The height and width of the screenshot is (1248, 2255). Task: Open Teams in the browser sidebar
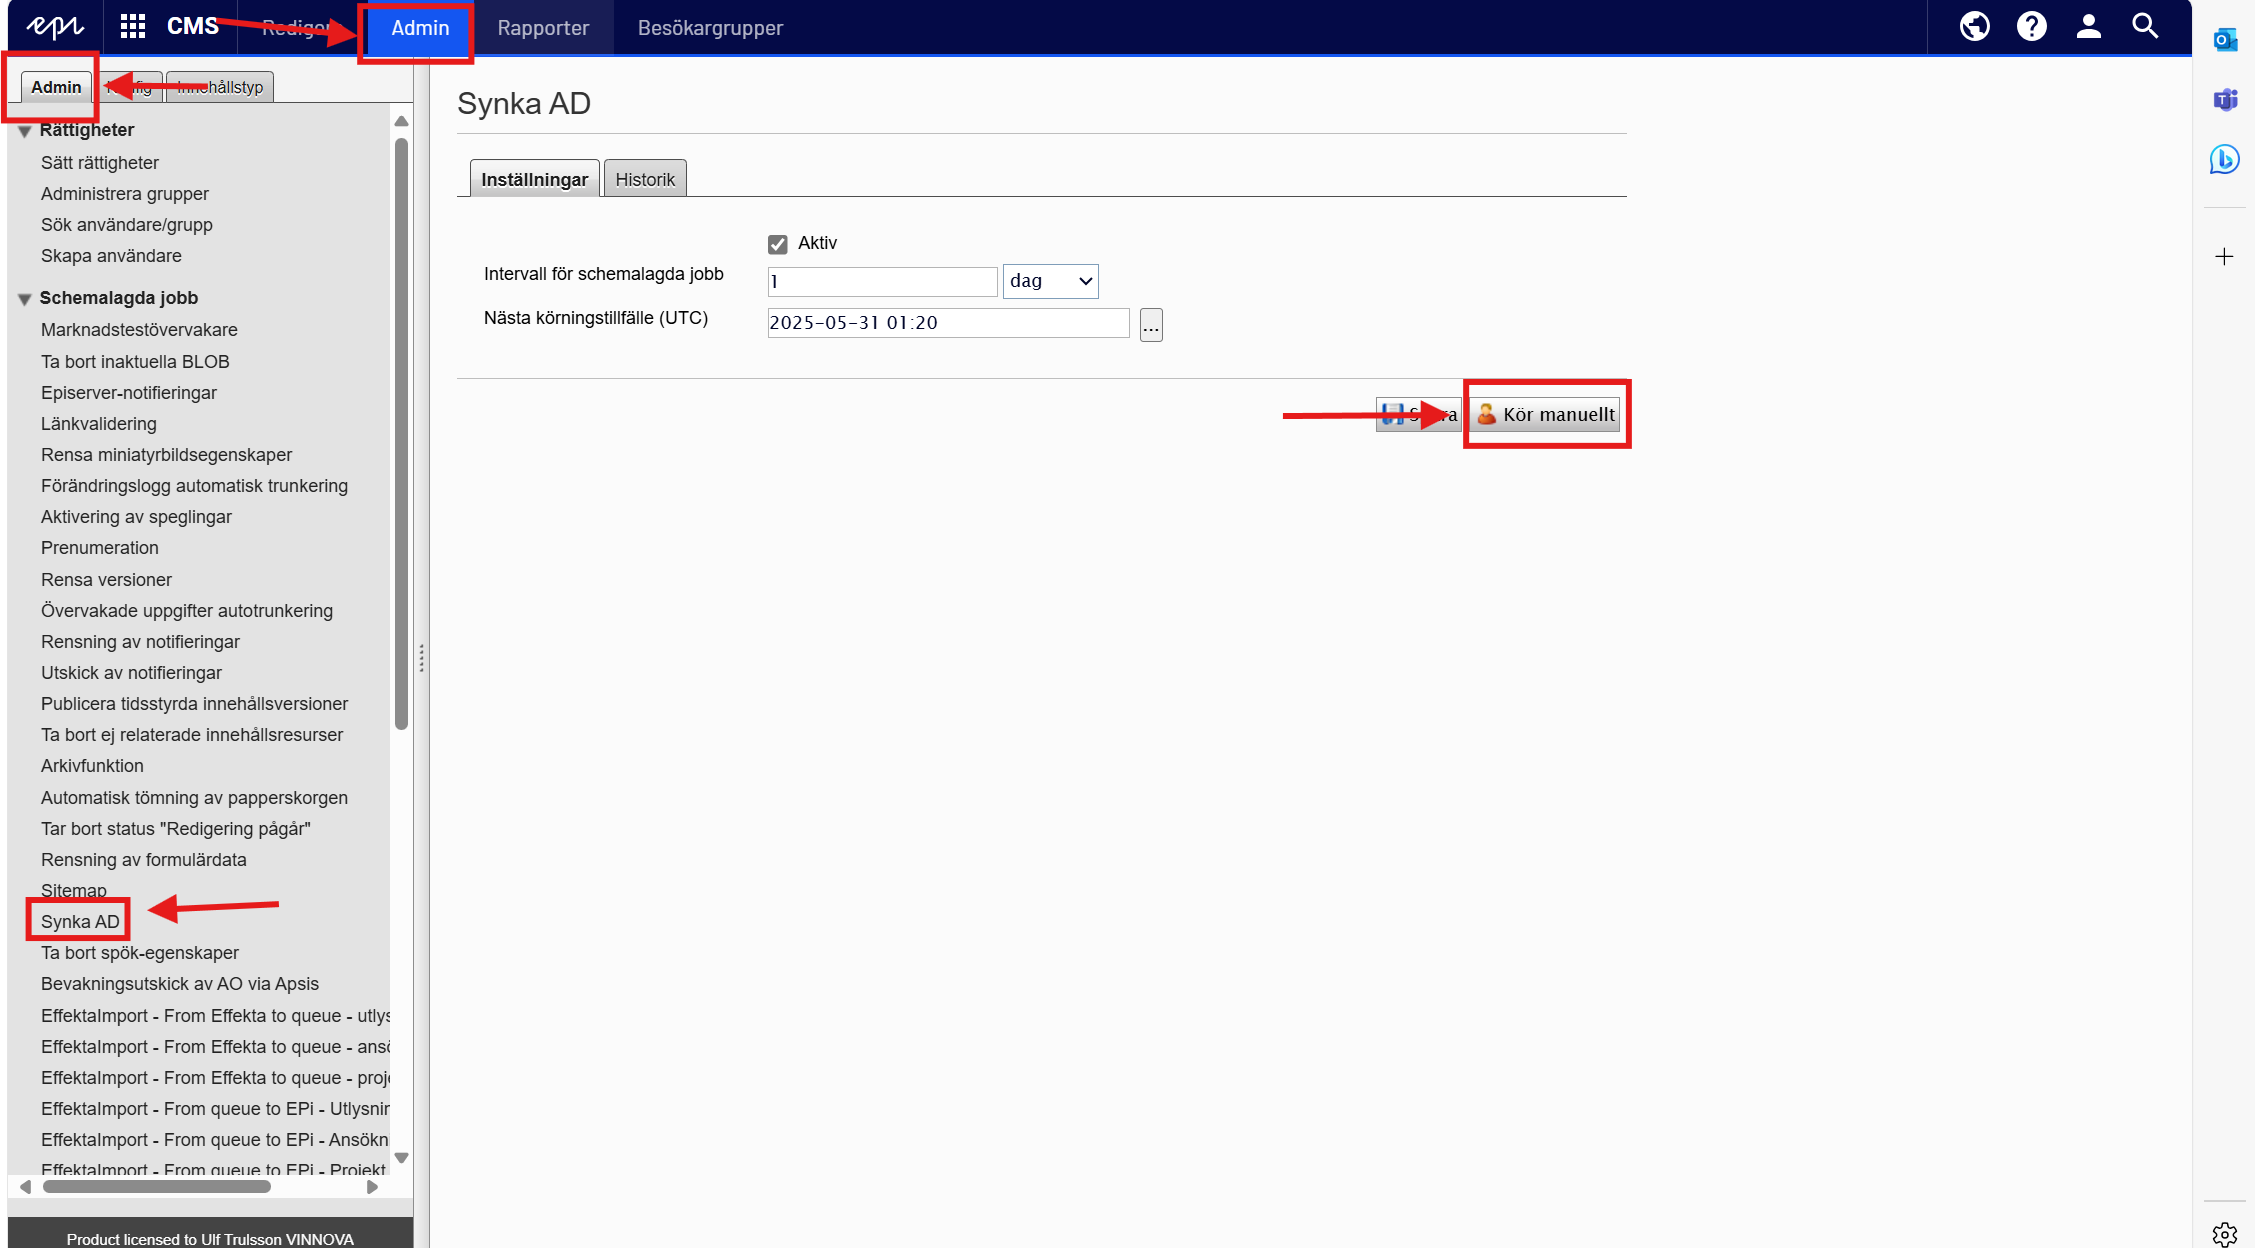click(2224, 100)
